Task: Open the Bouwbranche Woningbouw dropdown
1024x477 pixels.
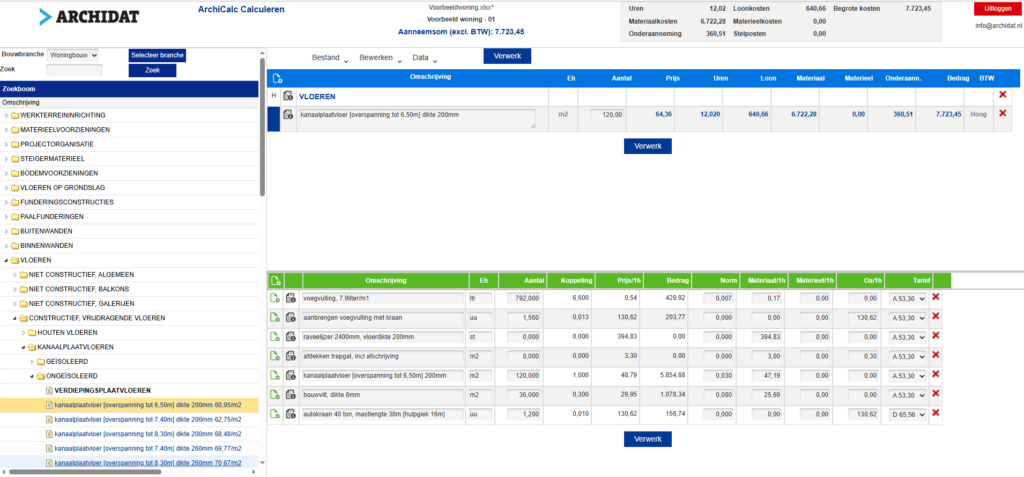Action: 72,56
